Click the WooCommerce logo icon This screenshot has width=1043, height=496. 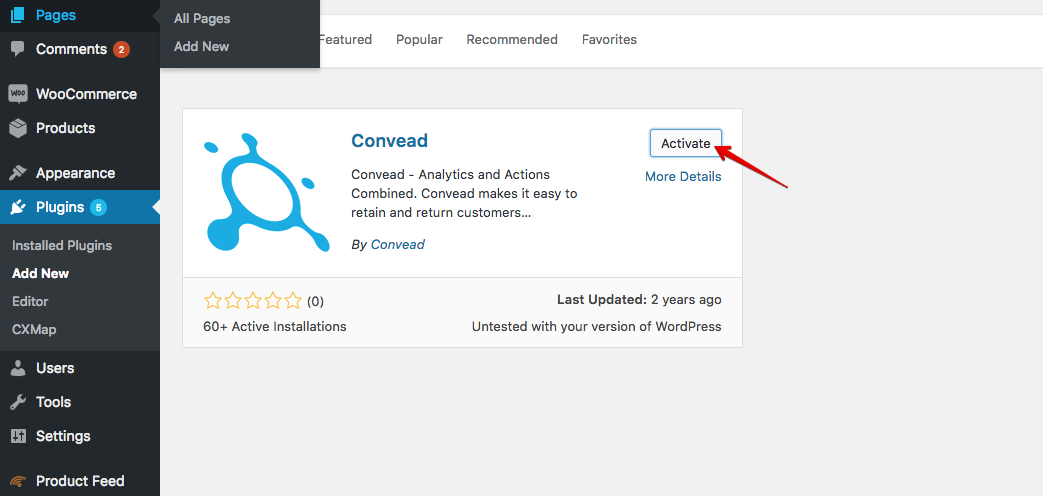18,94
